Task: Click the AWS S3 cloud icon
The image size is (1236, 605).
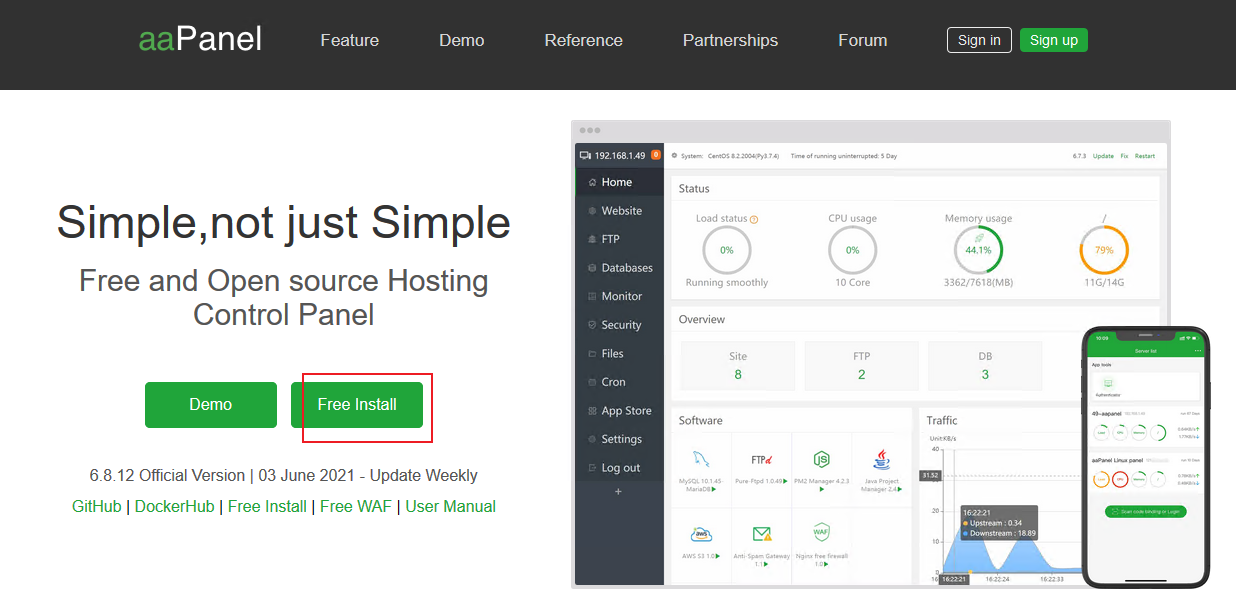Action: 701,533
